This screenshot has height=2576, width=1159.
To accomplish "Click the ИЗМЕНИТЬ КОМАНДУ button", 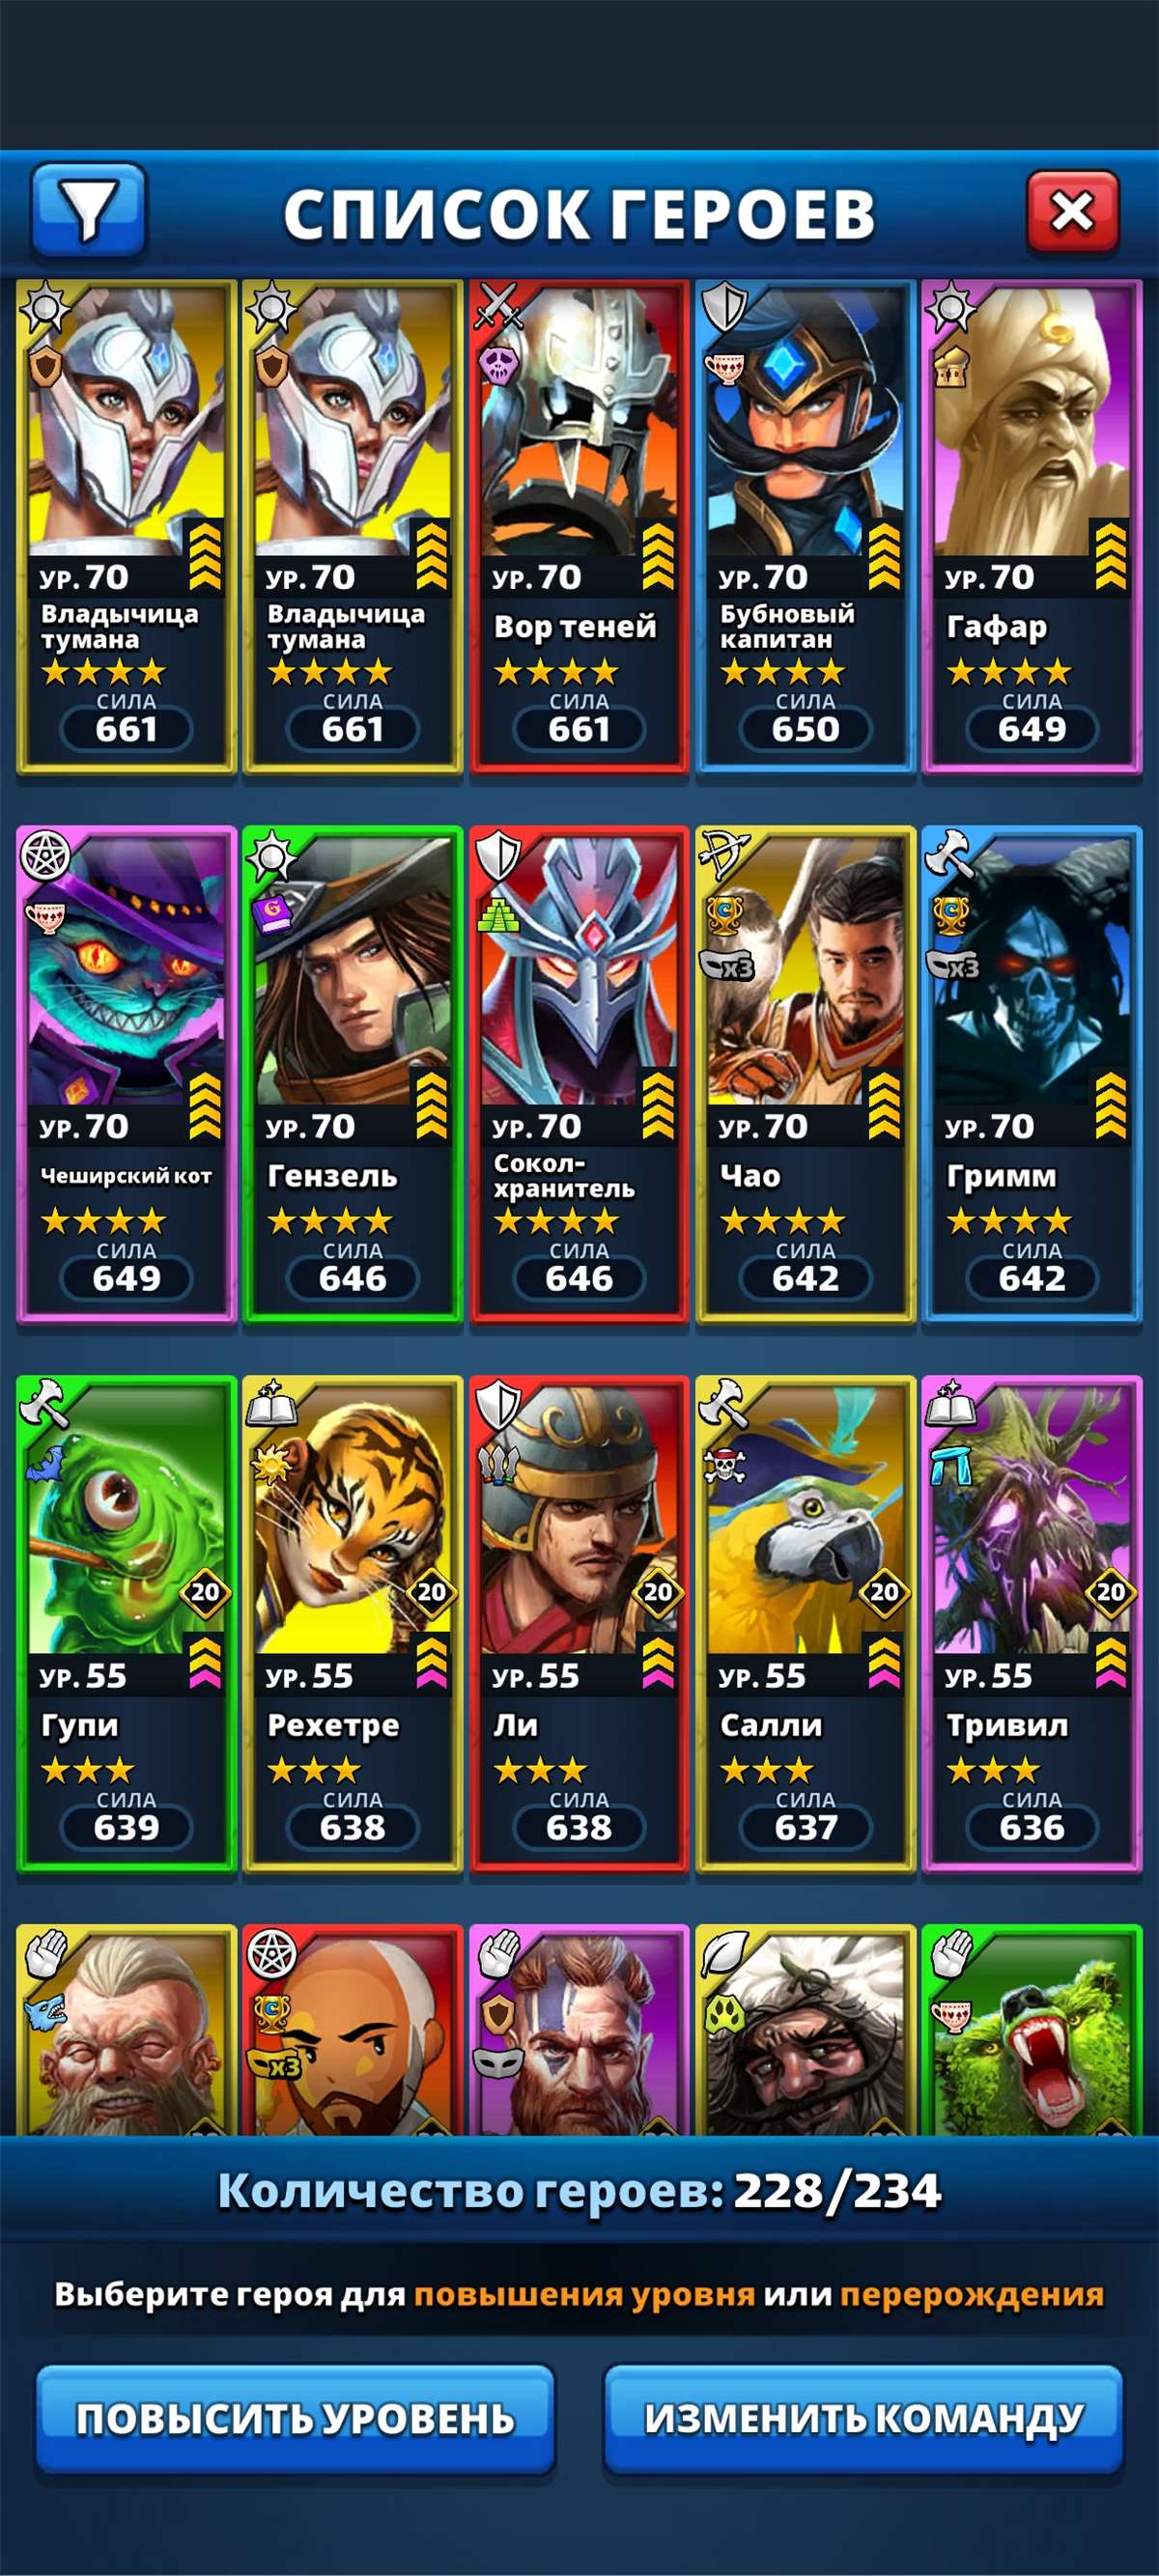I will point(863,2420).
